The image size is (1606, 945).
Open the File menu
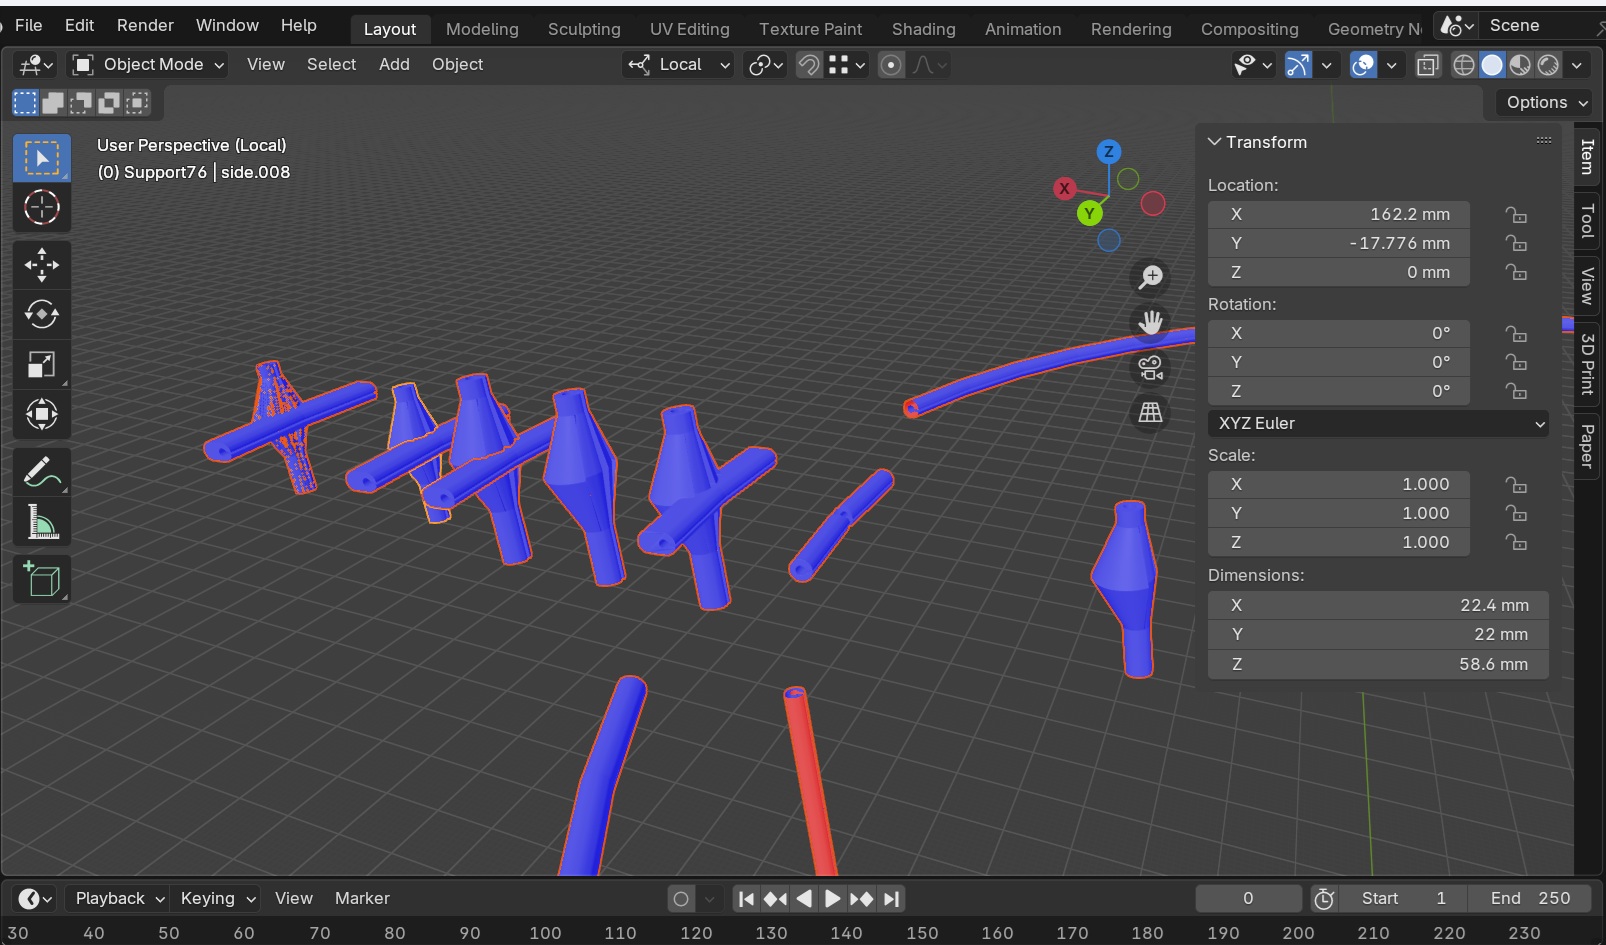(29, 25)
